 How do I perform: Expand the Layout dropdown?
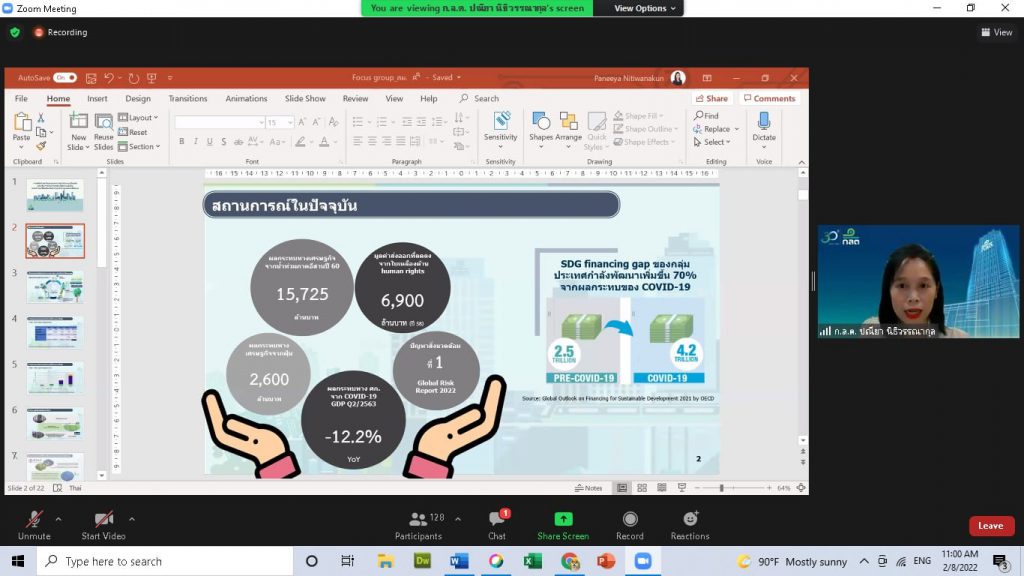click(138, 118)
